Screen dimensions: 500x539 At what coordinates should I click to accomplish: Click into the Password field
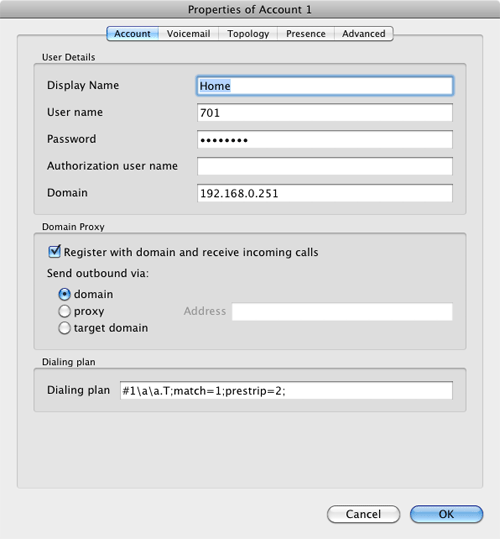(x=325, y=140)
